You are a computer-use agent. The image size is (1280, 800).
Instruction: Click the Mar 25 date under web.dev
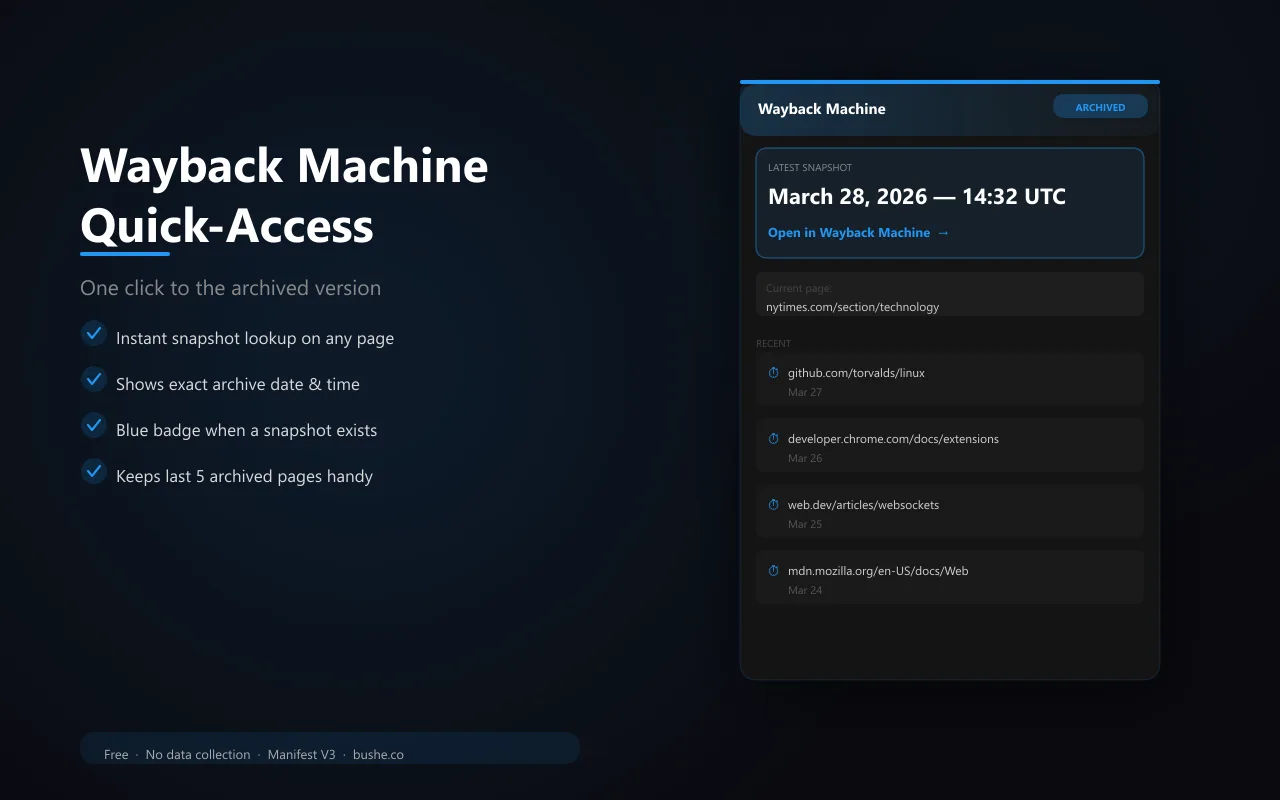pyautogui.click(x=805, y=524)
